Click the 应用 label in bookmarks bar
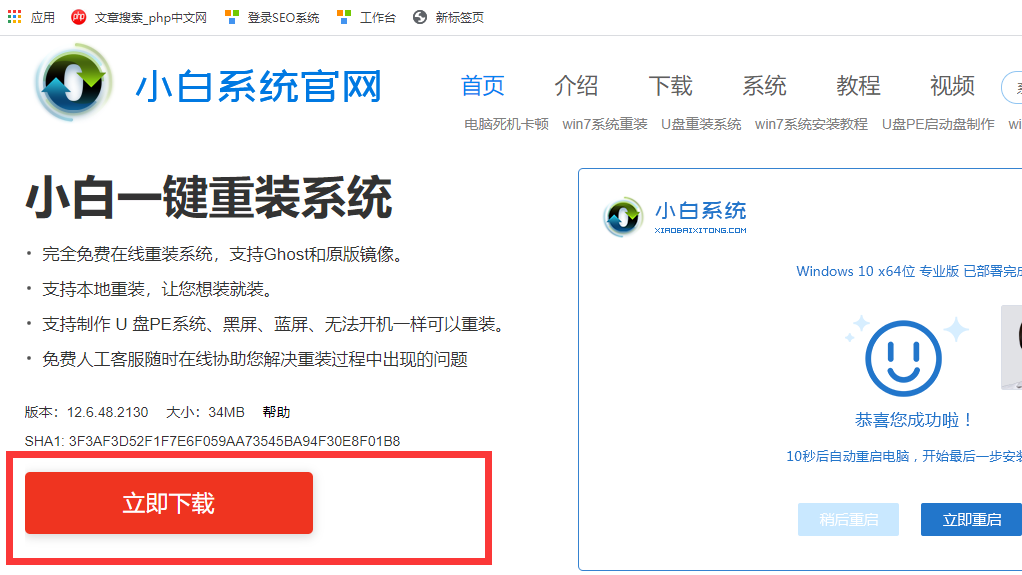1022x575 pixels. tap(43, 18)
